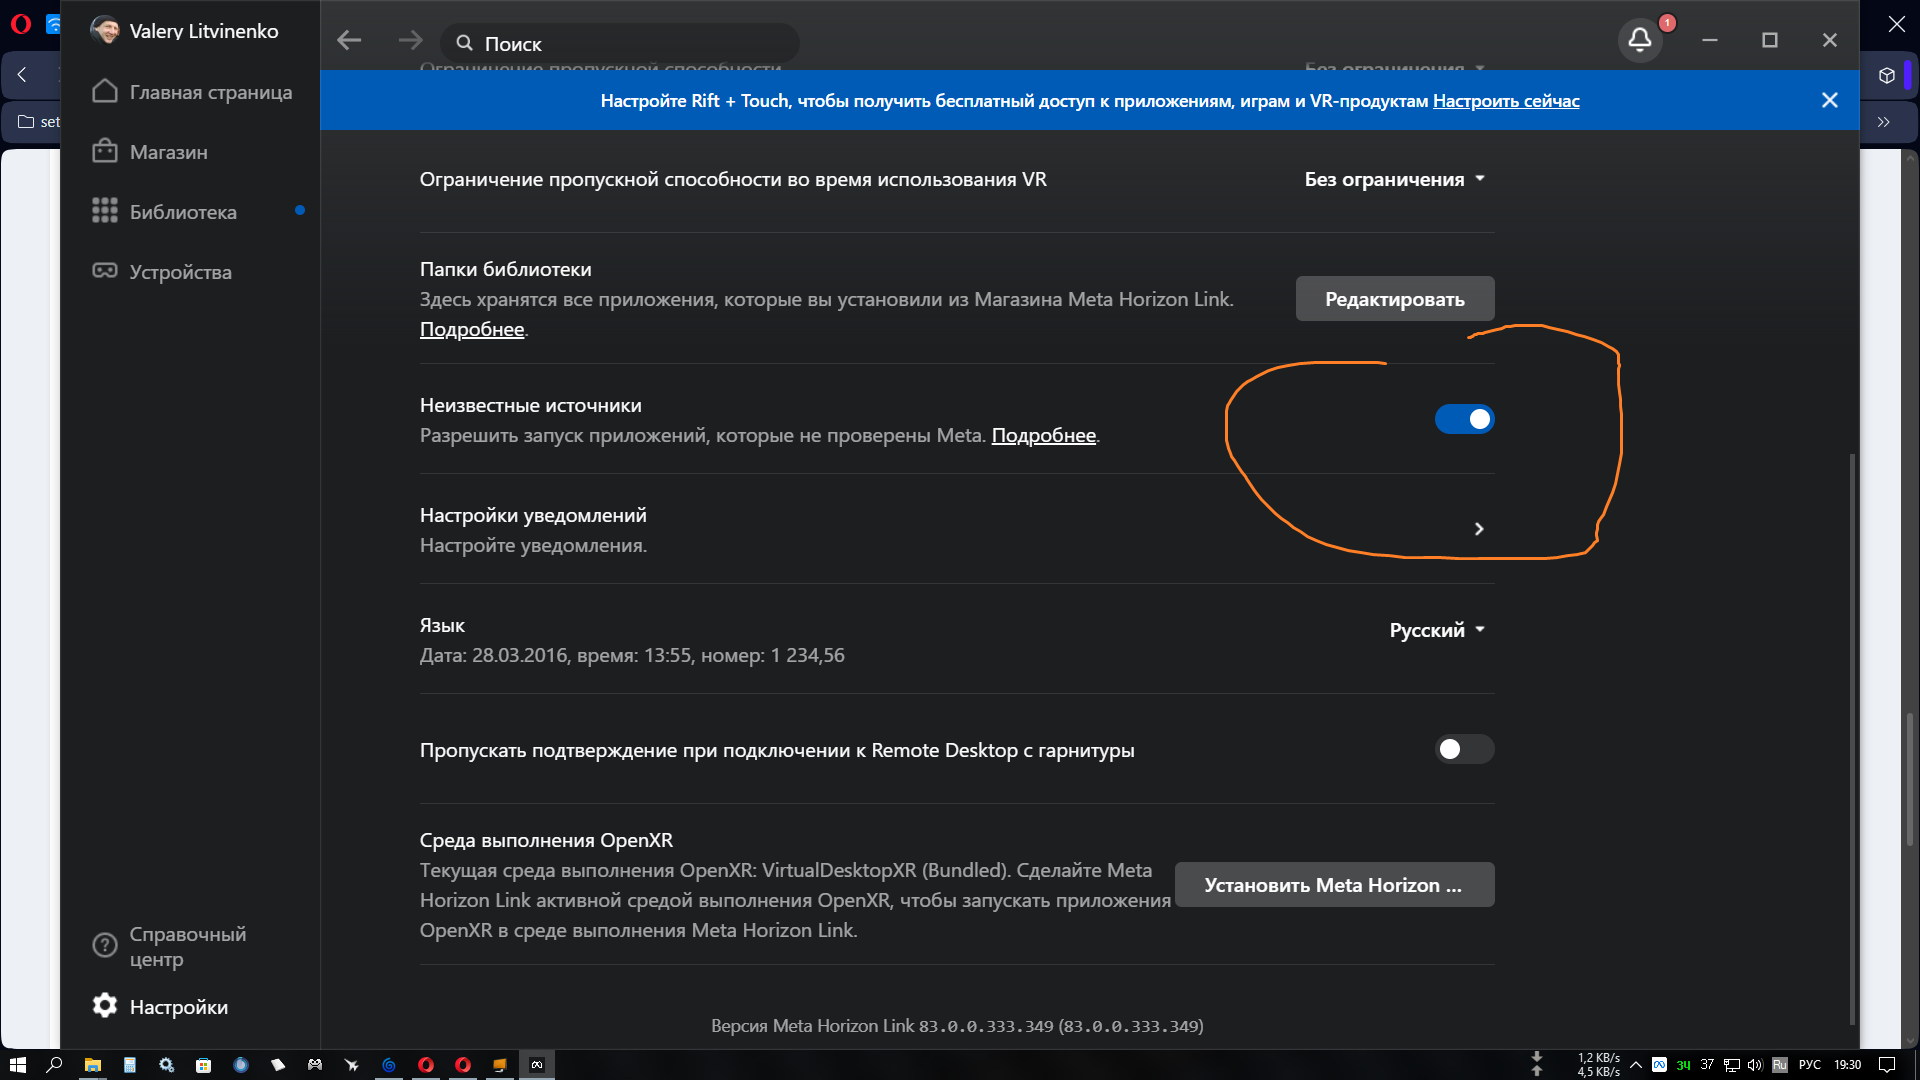Open Справочный центр in the sidebar
The image size is (1920, 1080).
click(x=170, y=946)
